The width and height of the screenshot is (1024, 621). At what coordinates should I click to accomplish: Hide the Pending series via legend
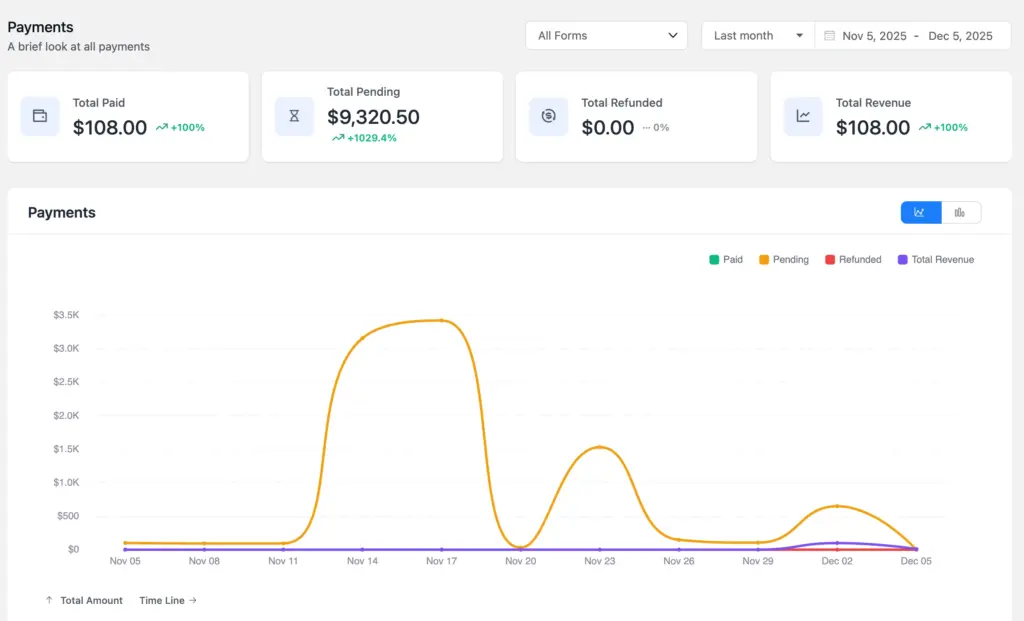tap(784, 259)
